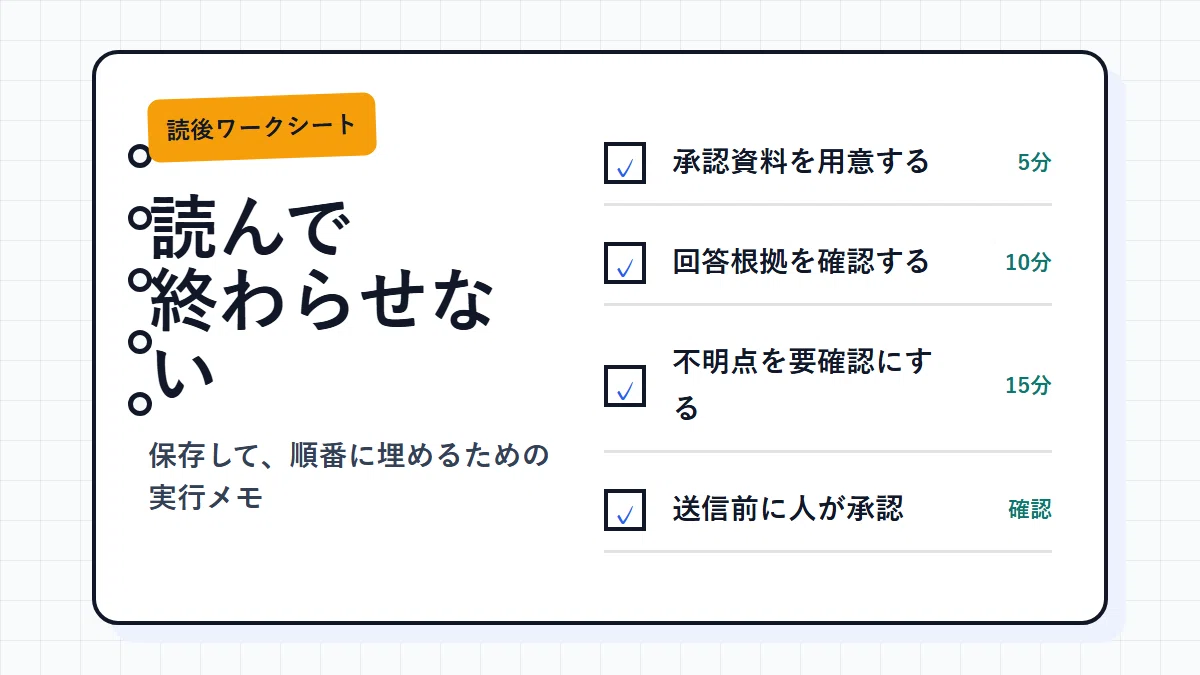Toggle the 不明点を要確認にする checkbox
The height and width of the screenshot is (675, 1200).
(x=625, y=385)
